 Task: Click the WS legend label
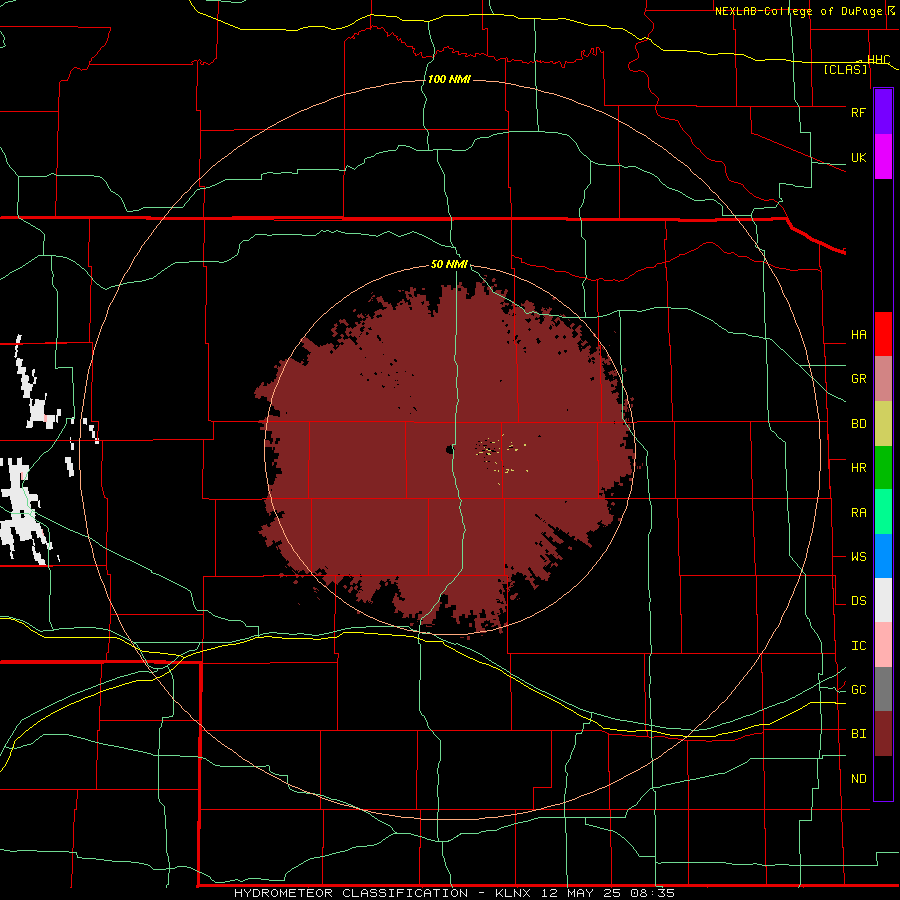pyautogui.click(x=858, y=556)
